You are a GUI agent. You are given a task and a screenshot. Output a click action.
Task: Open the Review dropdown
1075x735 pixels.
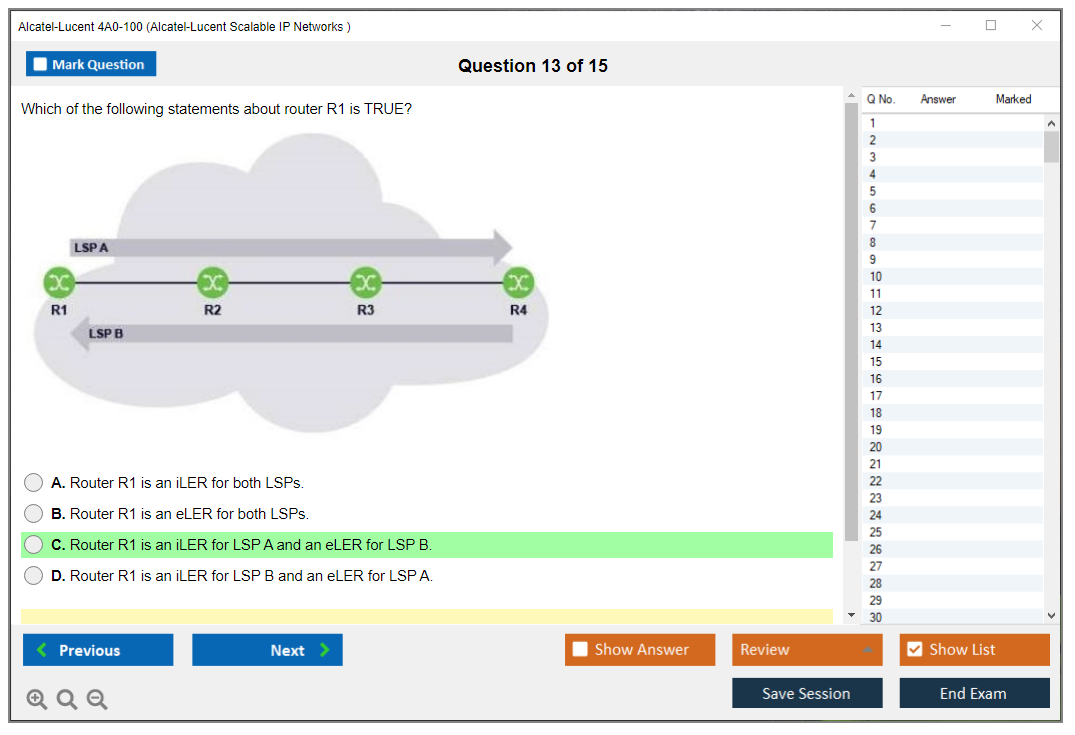(x=806, y=650)
